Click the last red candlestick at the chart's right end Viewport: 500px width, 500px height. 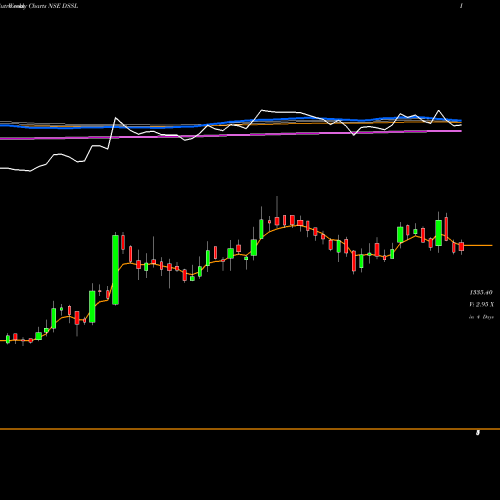[x=461, y=247]
